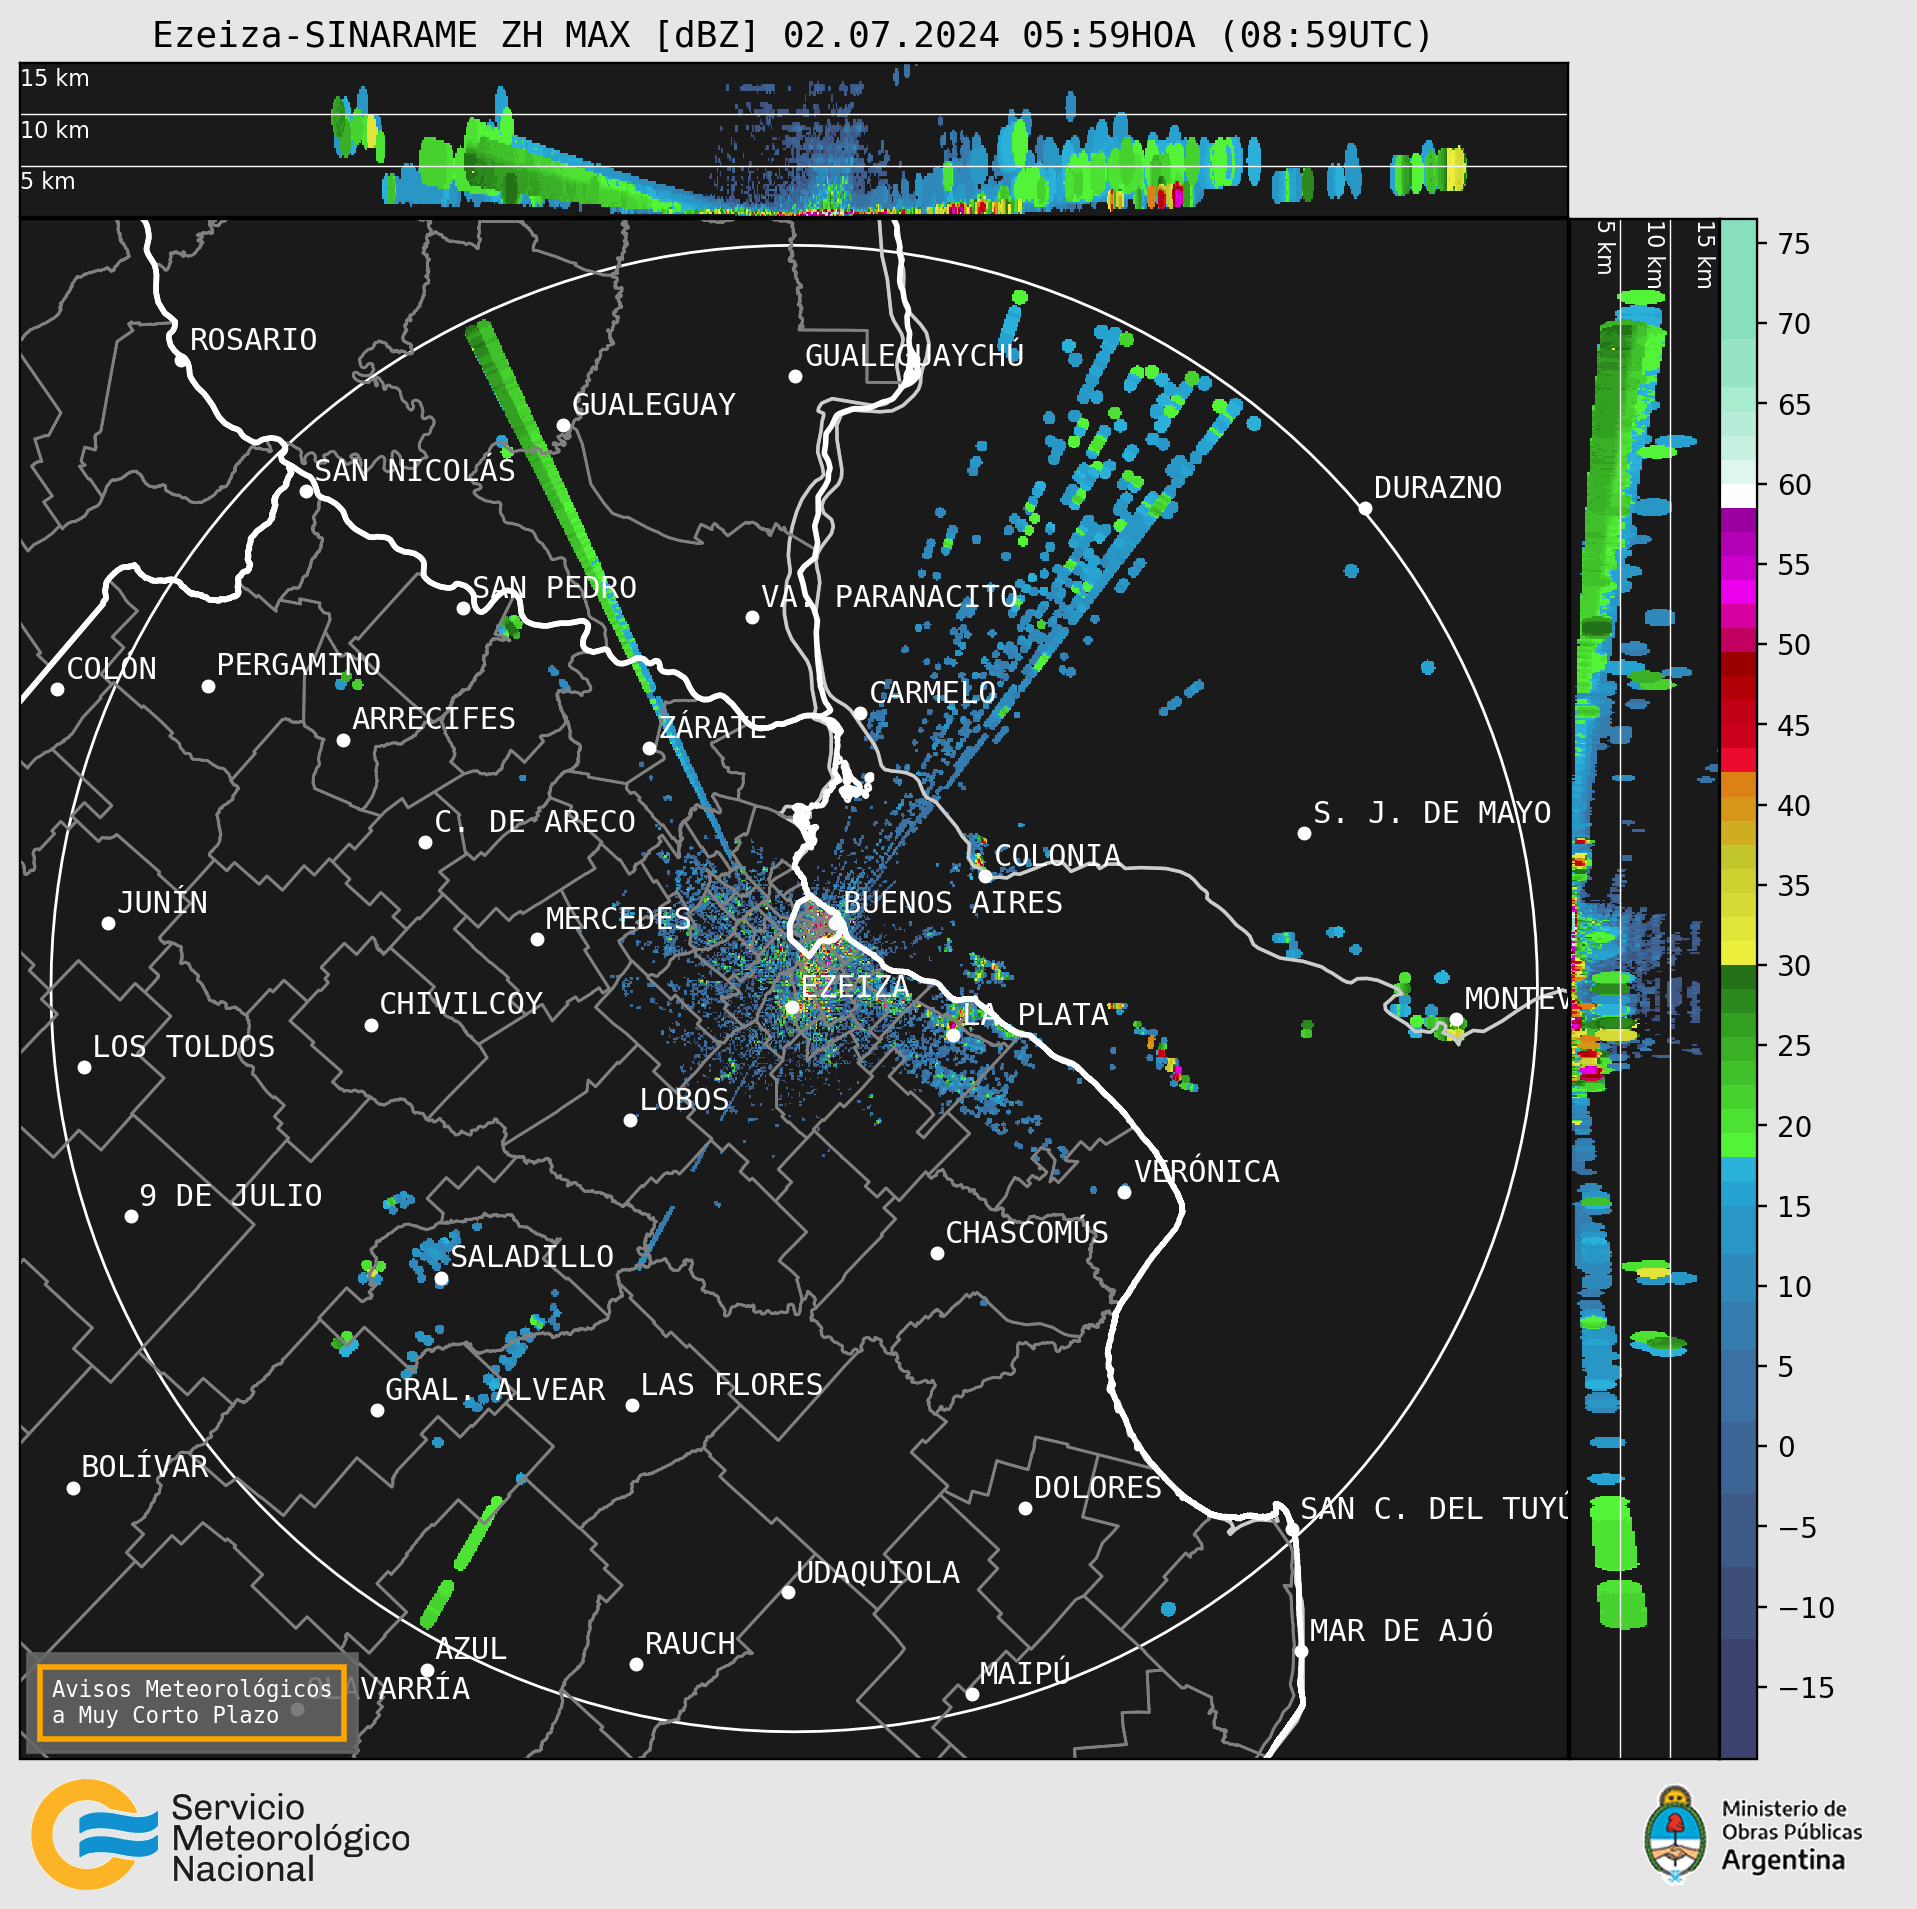Click the Ministerio de Obras Públicas text

tap(1792, 1820)
